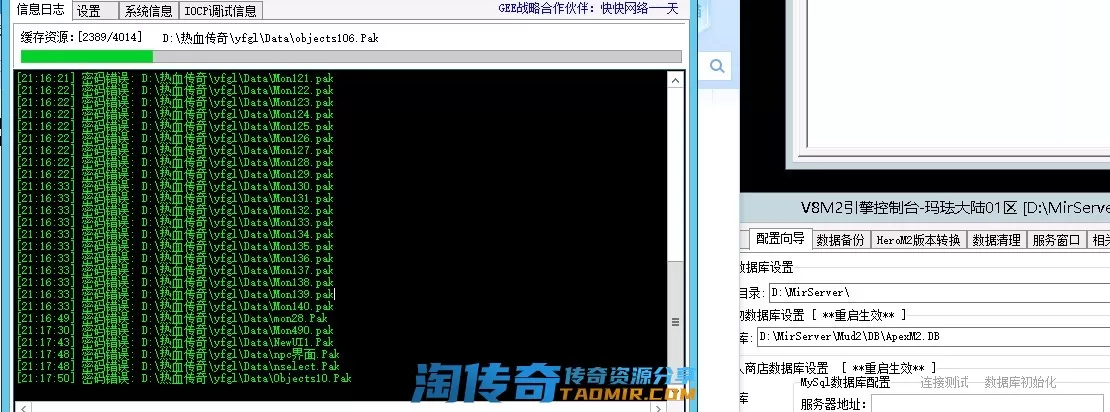
Task: Click the Mon125.pak log line
Action: 174,126
